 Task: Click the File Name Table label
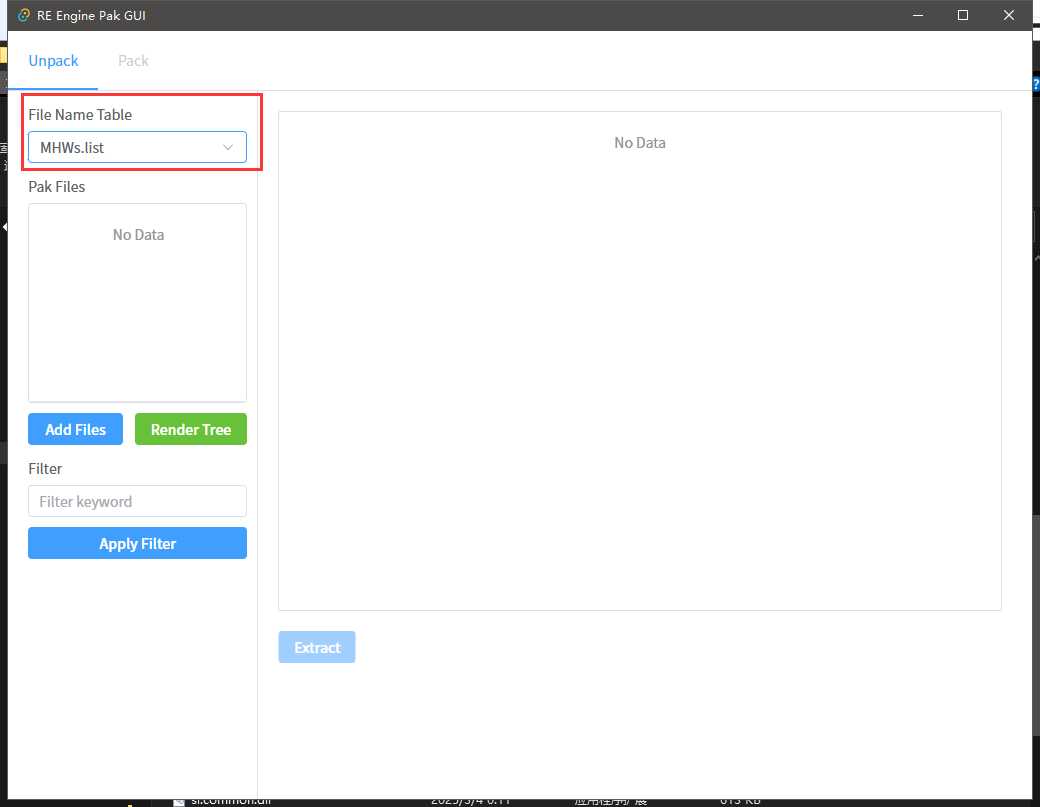coord(80,115)
